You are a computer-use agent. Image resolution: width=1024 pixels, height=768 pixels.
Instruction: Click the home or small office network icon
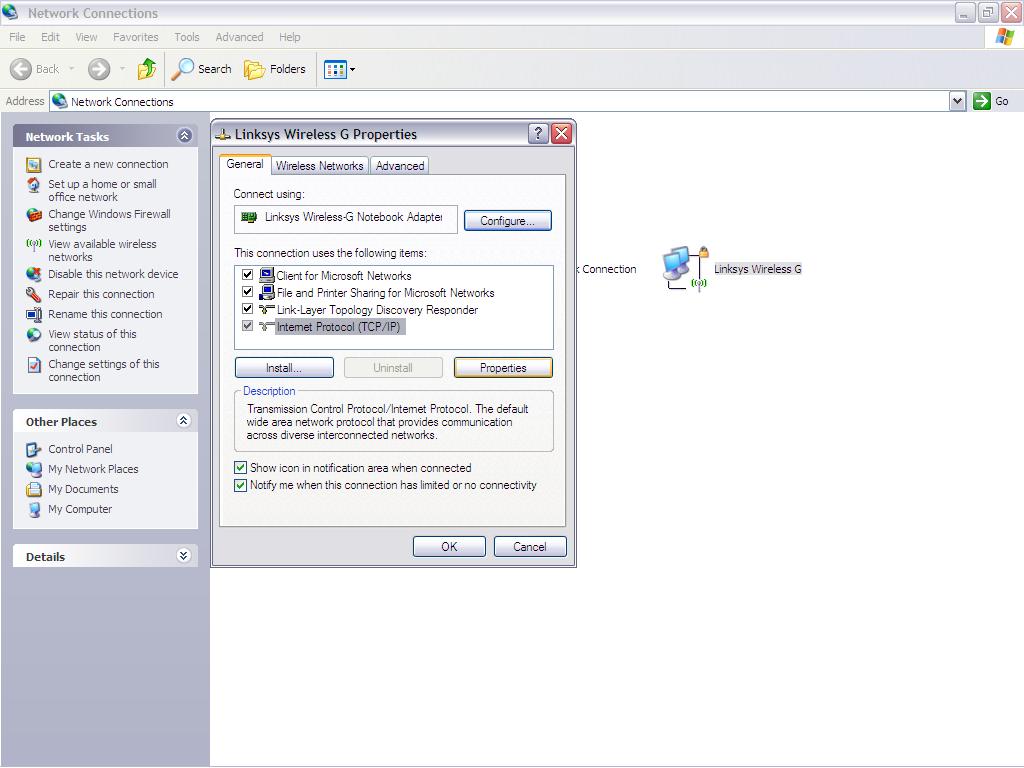[x=34, y=185]
